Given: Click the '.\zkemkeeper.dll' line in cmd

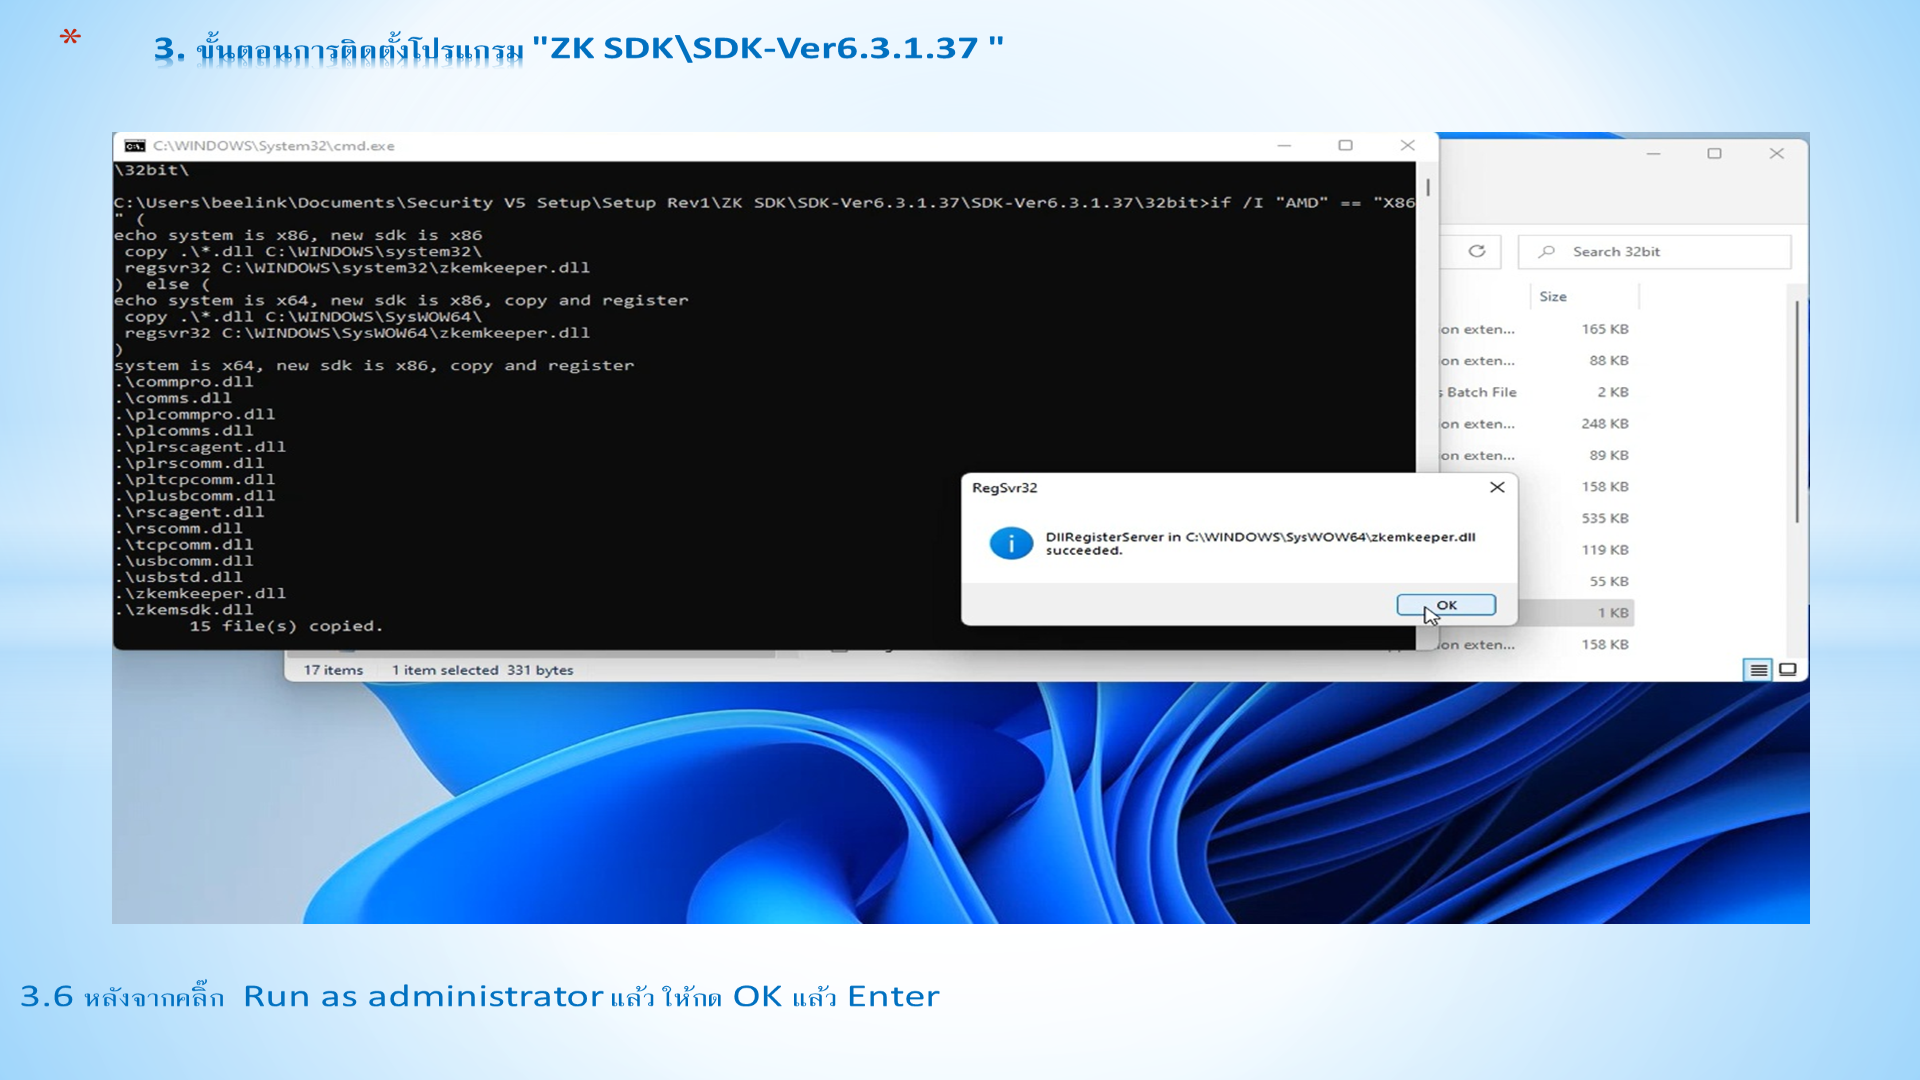Looking at the screenshot, I should tap(200, 593).
